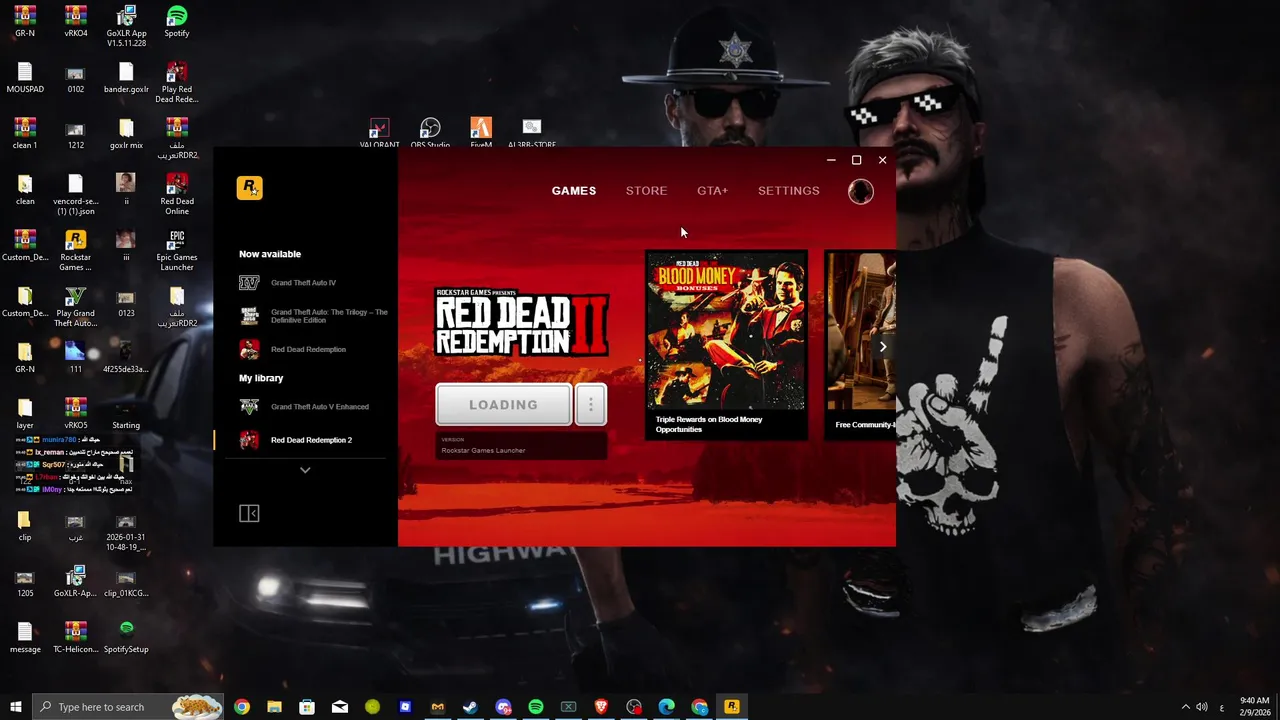Open Steam from the taskbar
This screenshot has height=720, width=1280.
click(470, 707)
